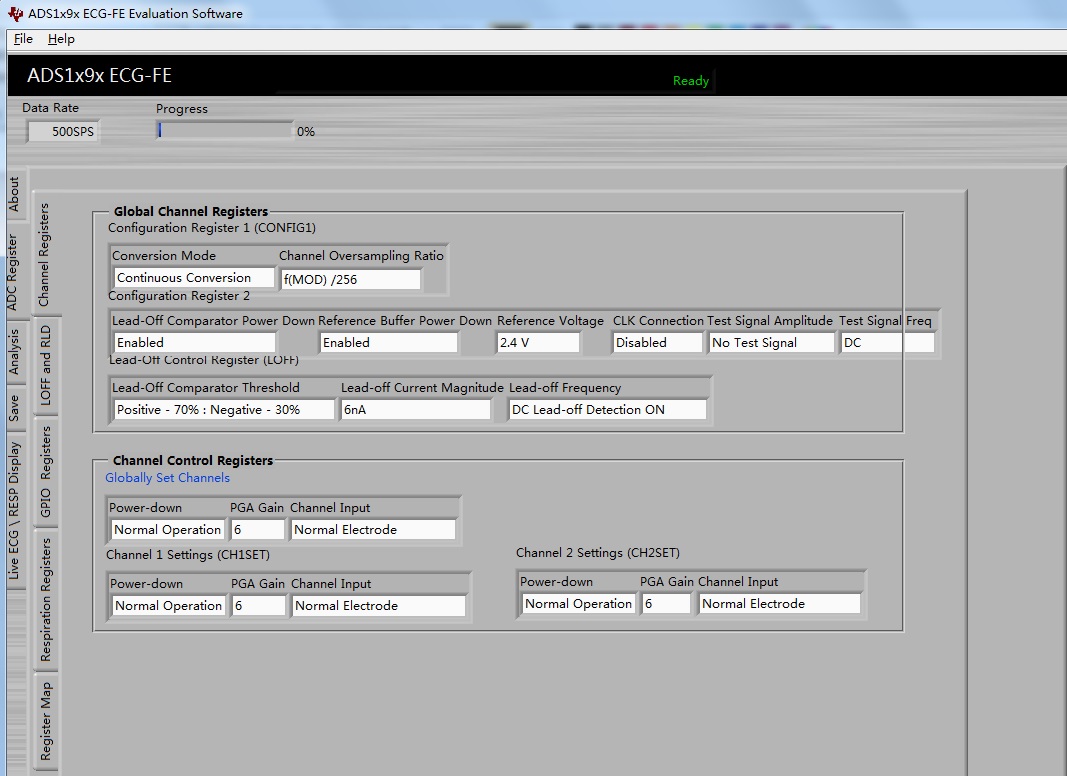1067x776 pixels.
Task: Click the ADS1x9x ECG-FE header title
Action: (99, 75)
